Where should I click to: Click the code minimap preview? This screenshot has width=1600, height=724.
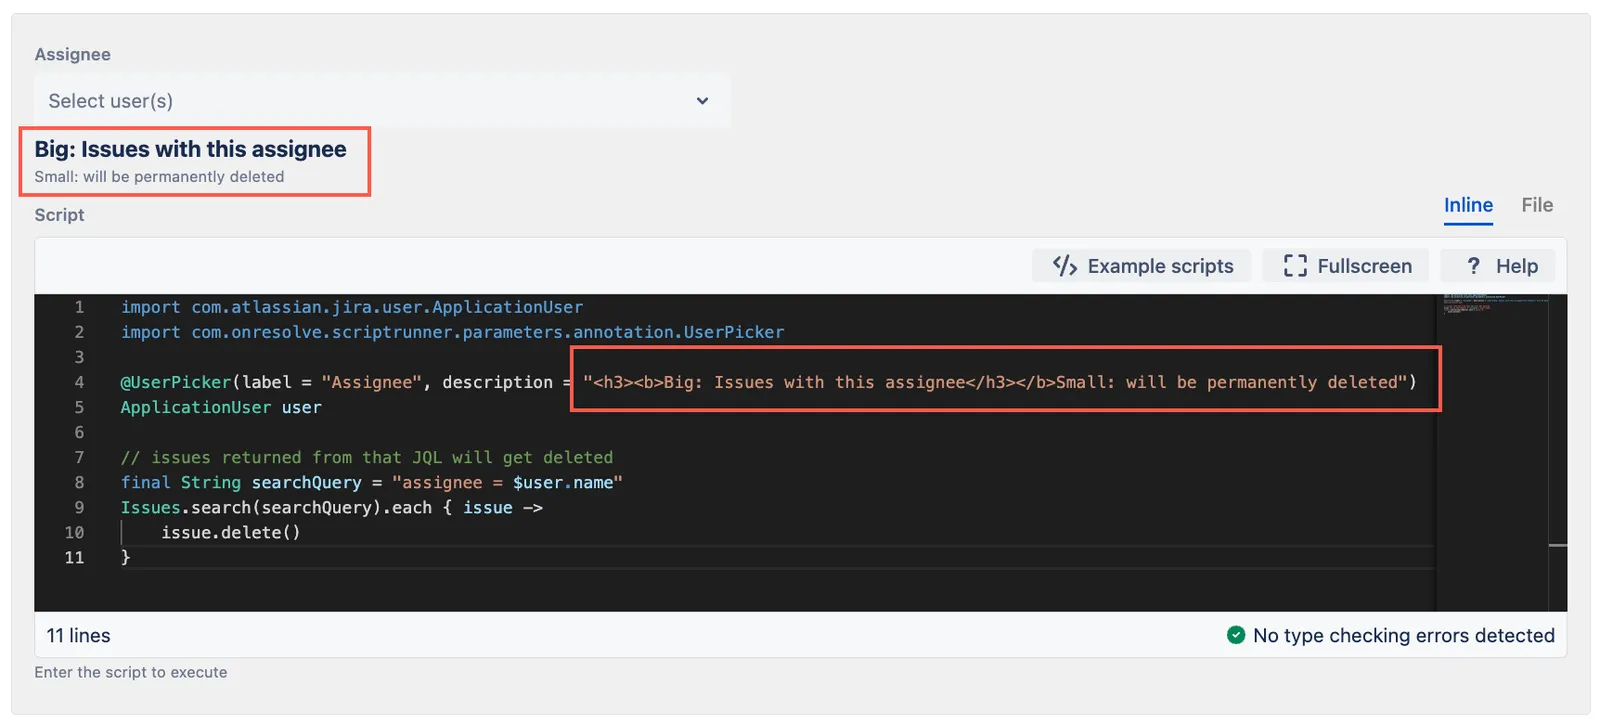click(1496, 306)
